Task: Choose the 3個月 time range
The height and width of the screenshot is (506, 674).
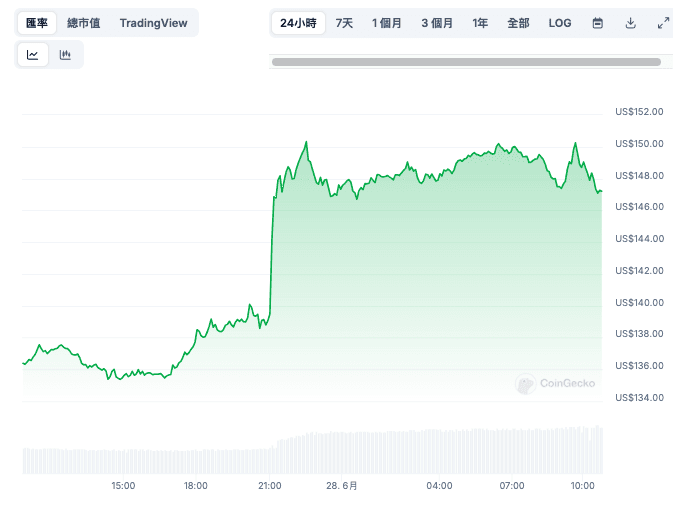Action: pos(437,23)
